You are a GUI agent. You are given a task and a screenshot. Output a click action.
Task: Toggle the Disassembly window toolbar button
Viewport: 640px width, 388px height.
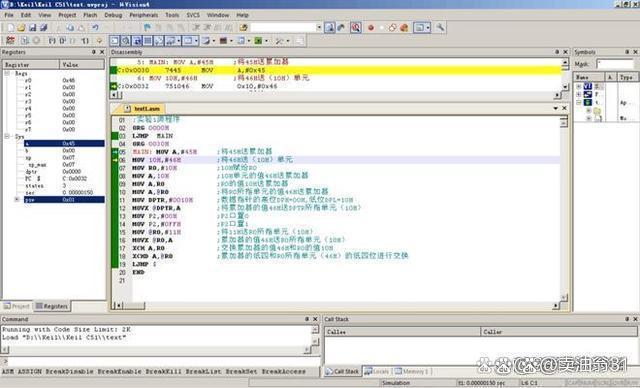click(126, 40)
